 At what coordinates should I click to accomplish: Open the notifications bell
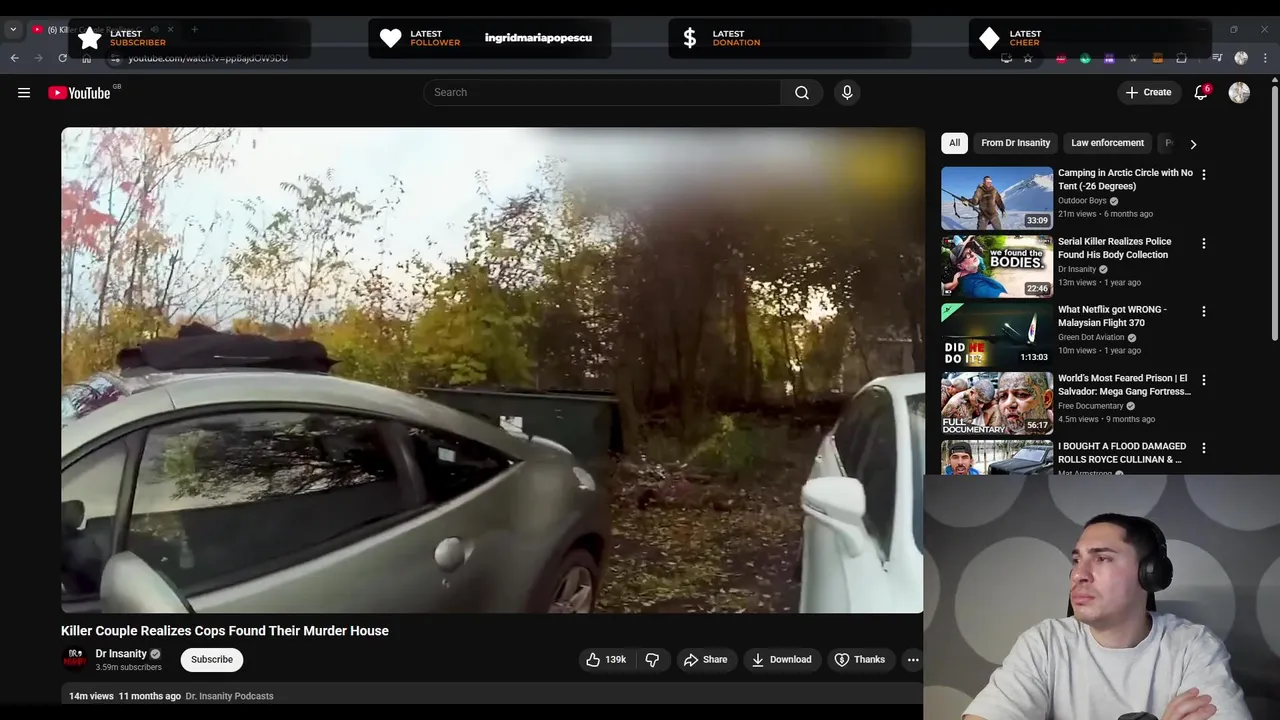[1201, 93]
